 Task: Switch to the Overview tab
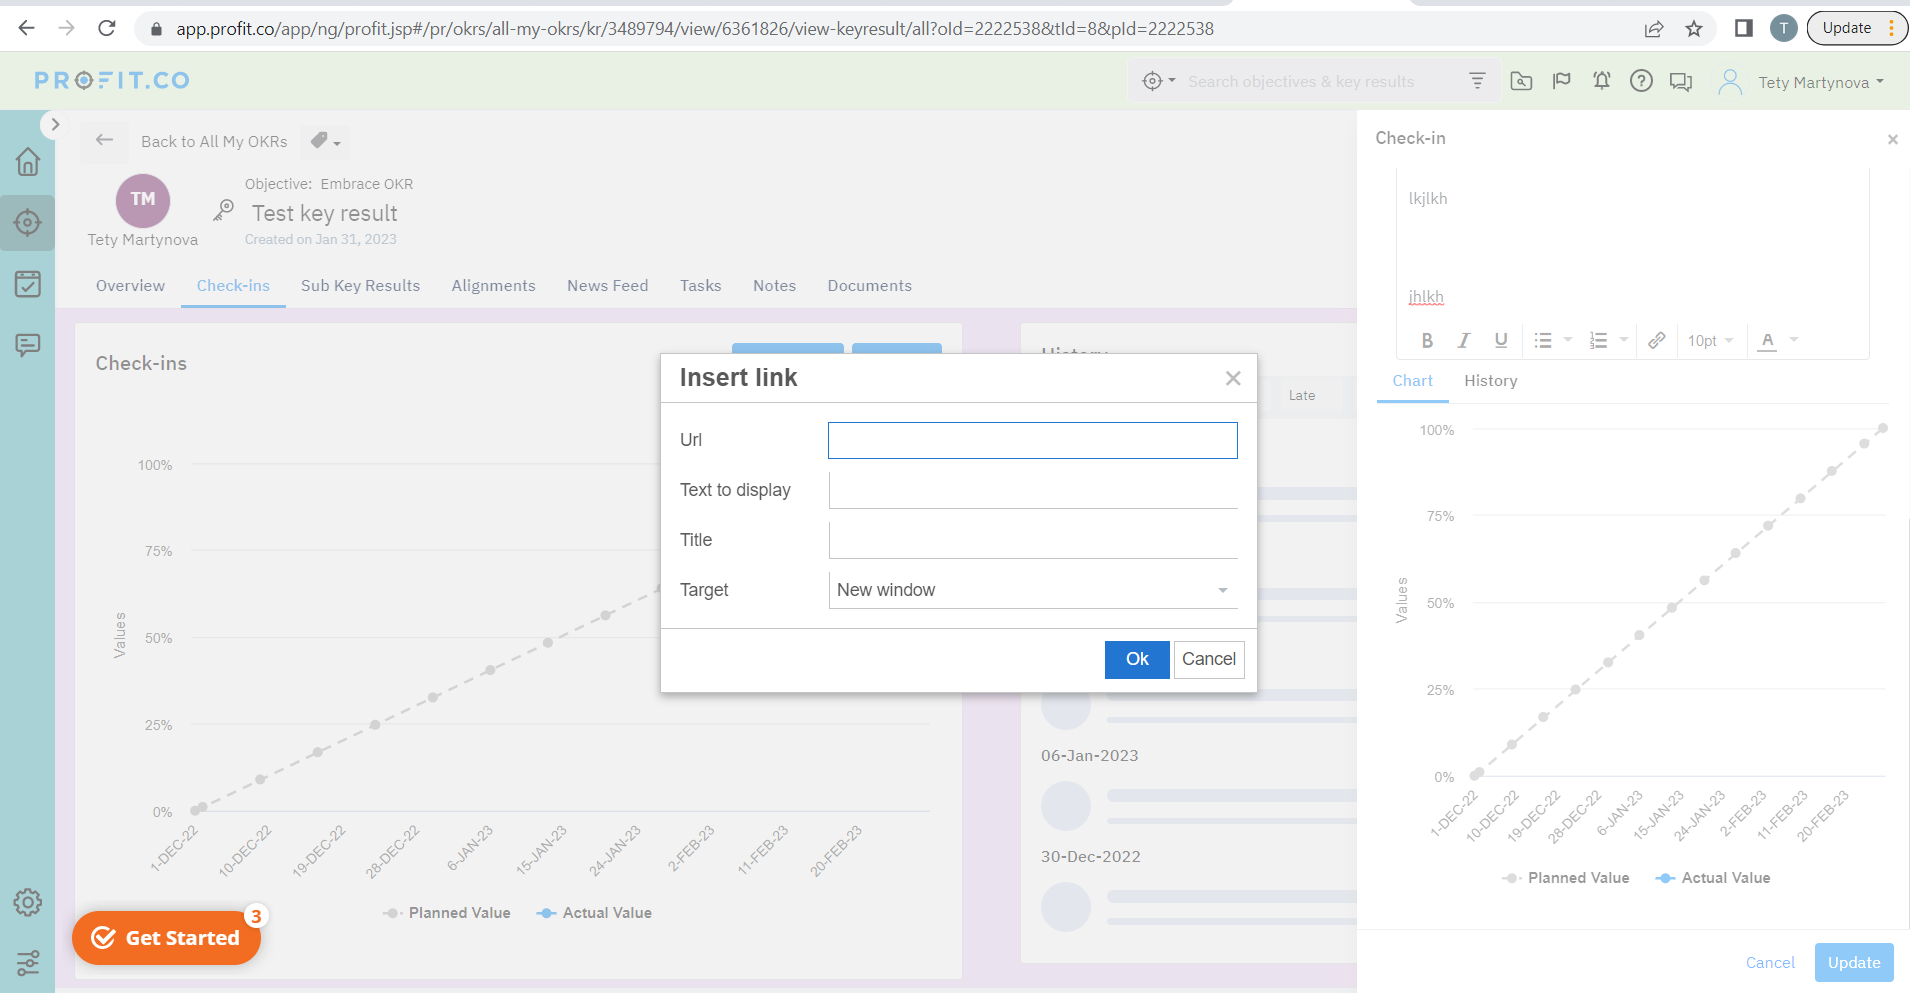tap(130, 286)
